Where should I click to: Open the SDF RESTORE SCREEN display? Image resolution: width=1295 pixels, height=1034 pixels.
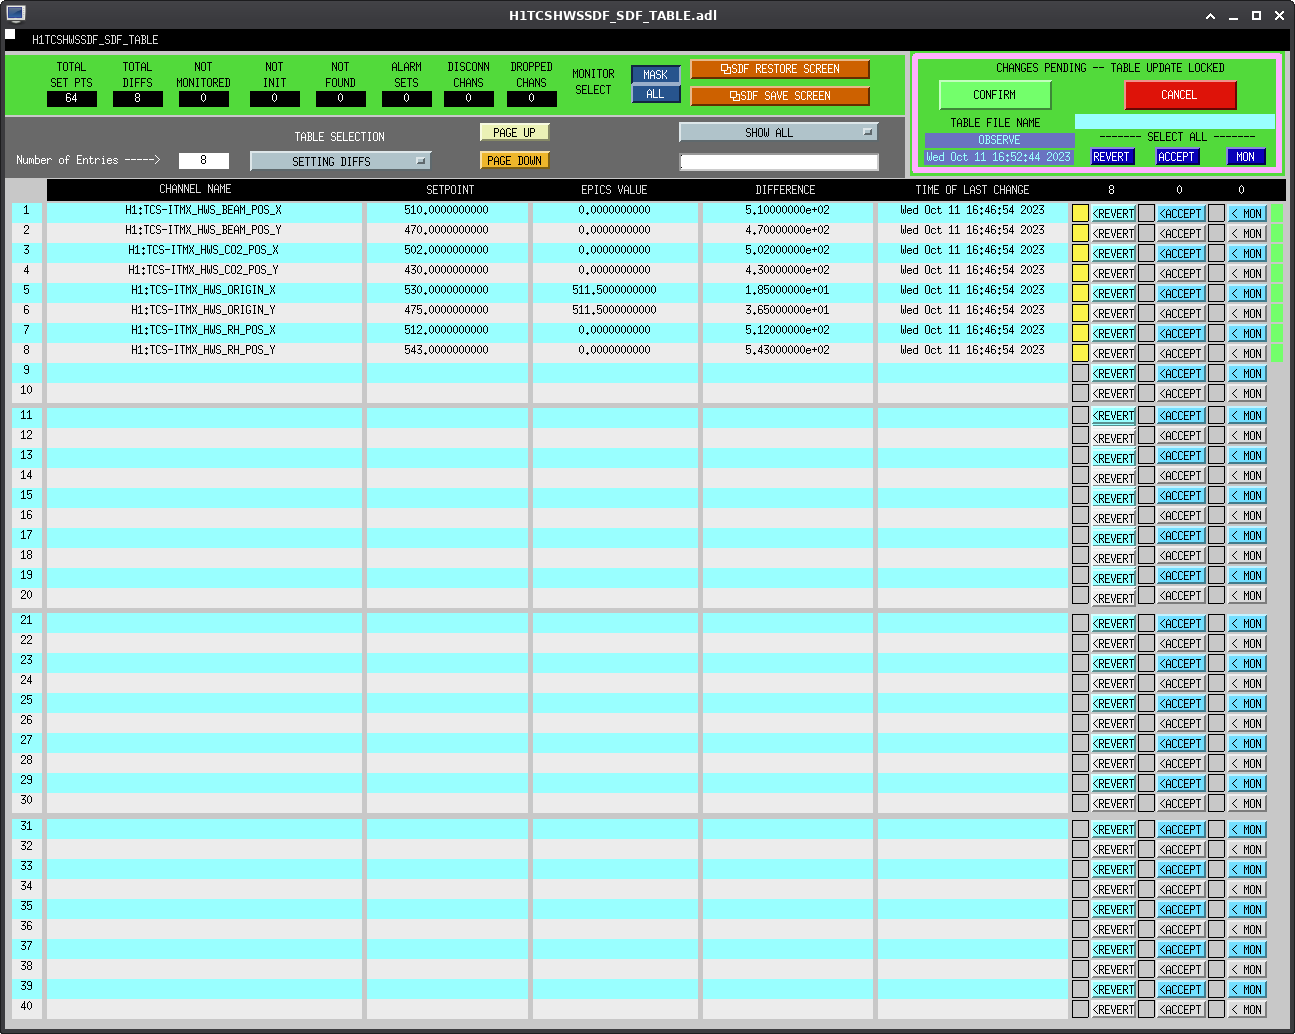tap(780, 69)
